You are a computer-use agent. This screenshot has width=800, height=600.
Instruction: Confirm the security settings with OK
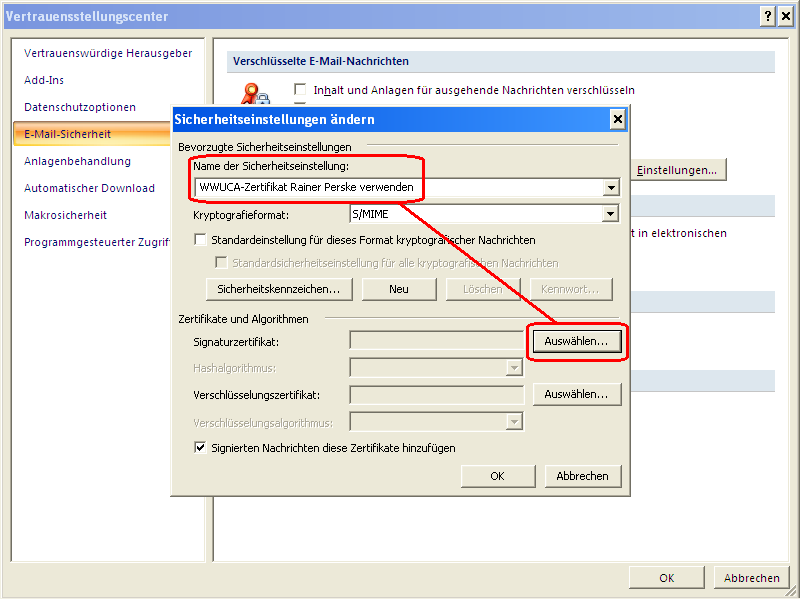click(x=497, y=475)
